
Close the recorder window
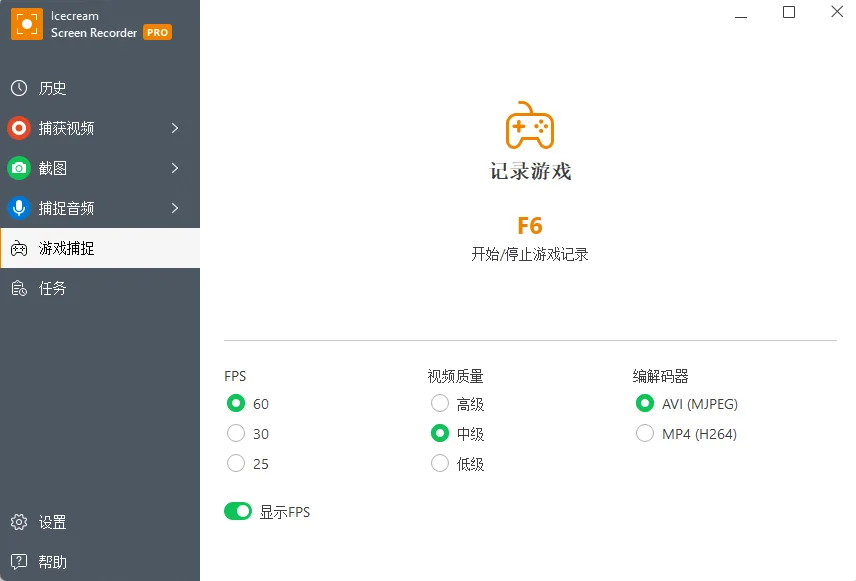pyautogui.click(x=837, y=11)
